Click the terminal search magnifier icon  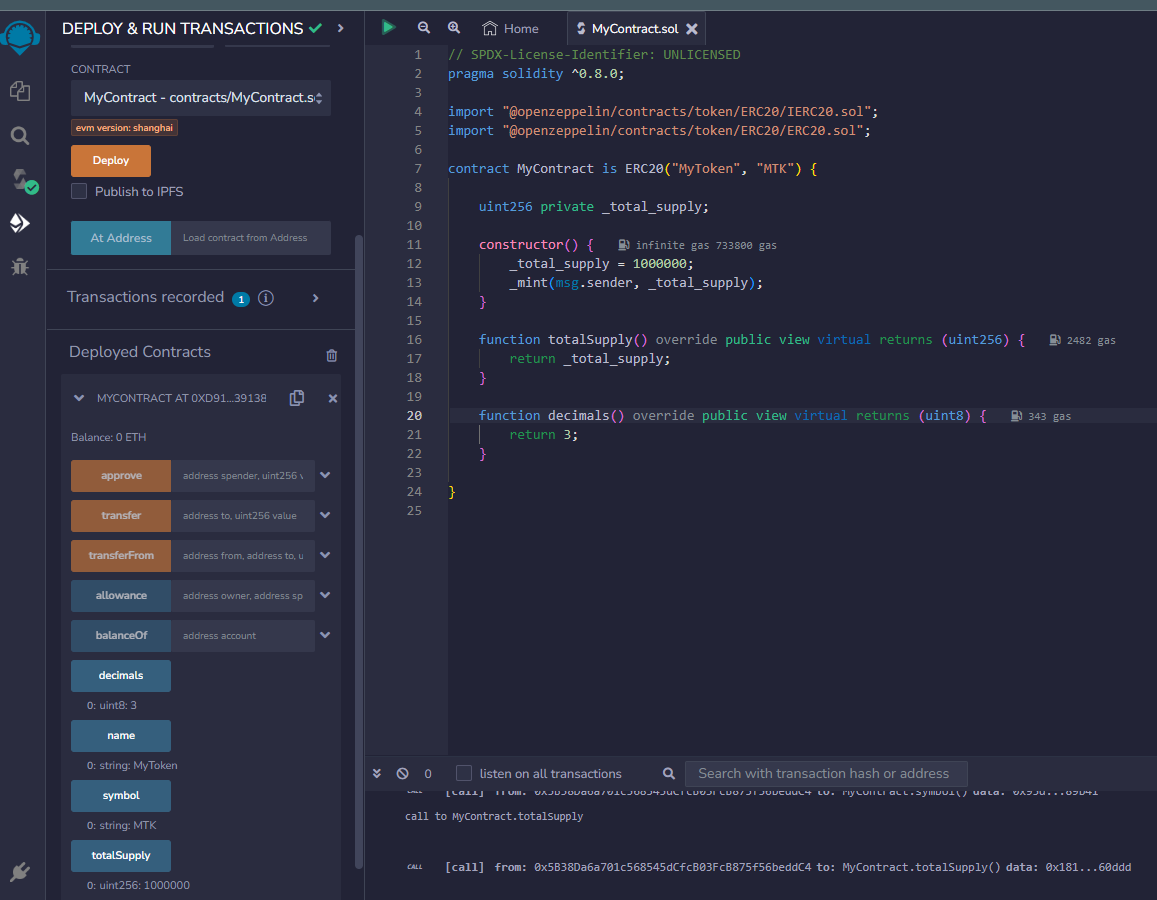point(669,774)
